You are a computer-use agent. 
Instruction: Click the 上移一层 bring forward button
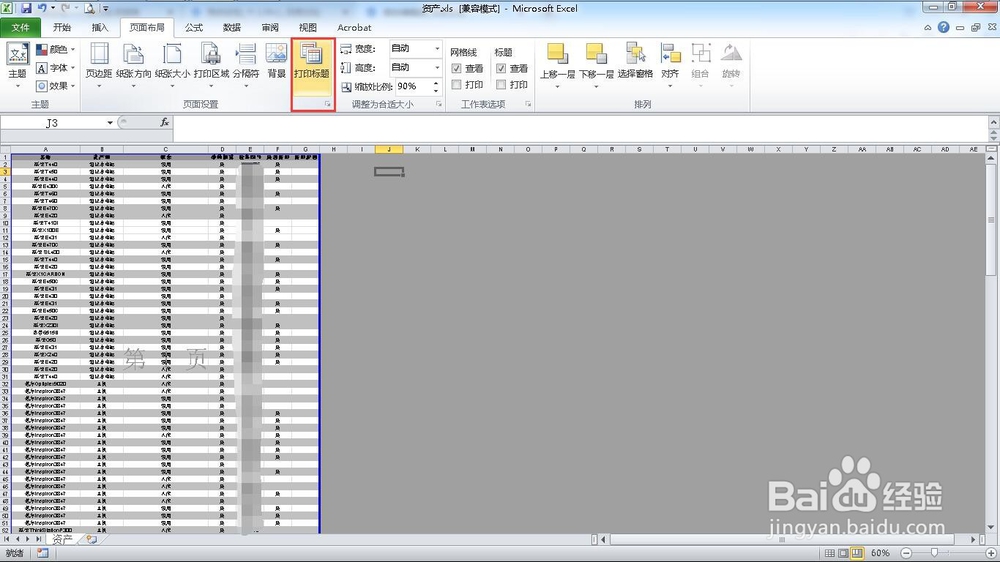(557, 66)
